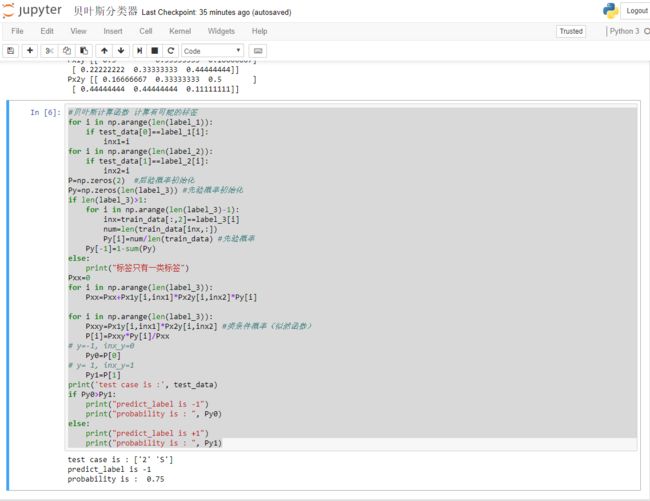The width and height of the screenshot is (650, 501).
Task: Open the command palette keyboard icon
Action: 257,51
